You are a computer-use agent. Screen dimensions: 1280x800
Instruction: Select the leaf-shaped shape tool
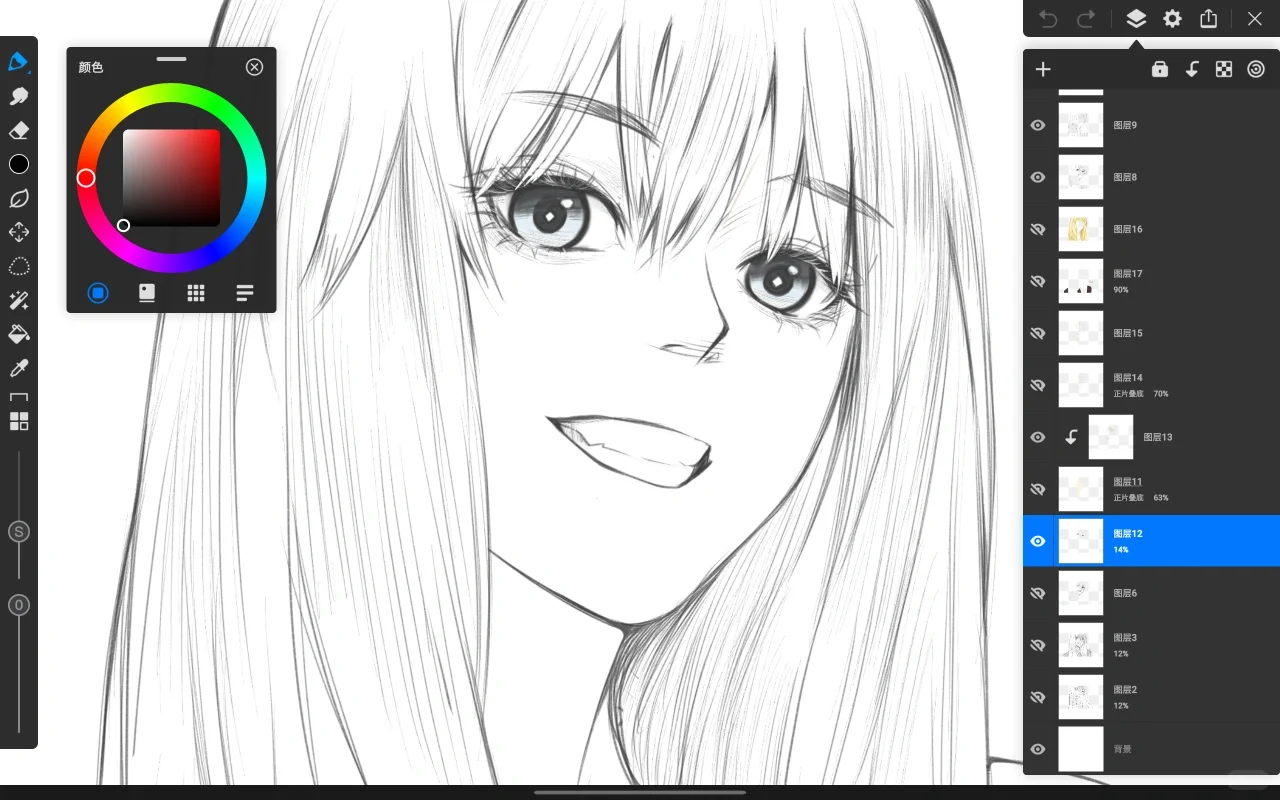pyautogui.click(x=18, y=198)
